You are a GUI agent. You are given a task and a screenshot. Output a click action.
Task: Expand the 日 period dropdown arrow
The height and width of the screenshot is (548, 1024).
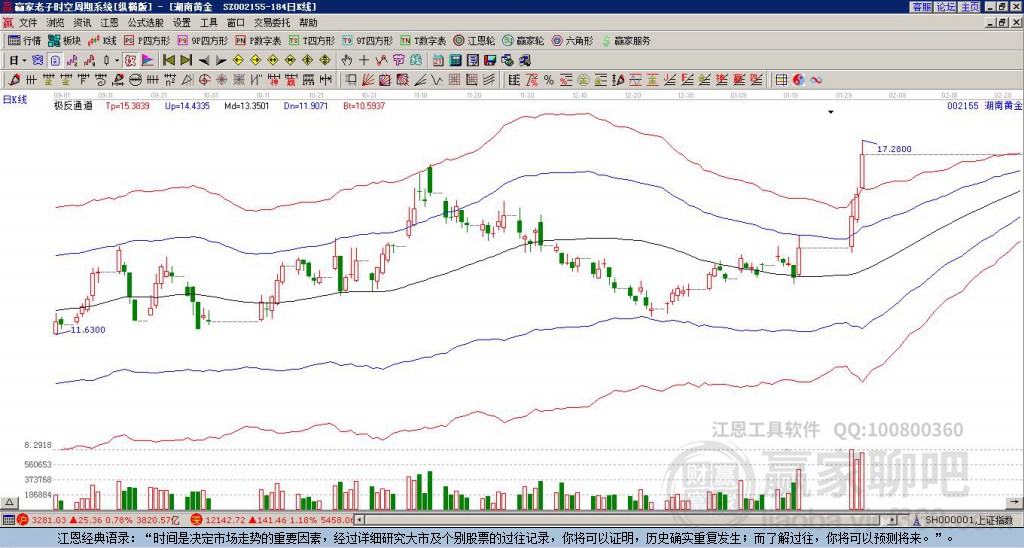point(25,60)
